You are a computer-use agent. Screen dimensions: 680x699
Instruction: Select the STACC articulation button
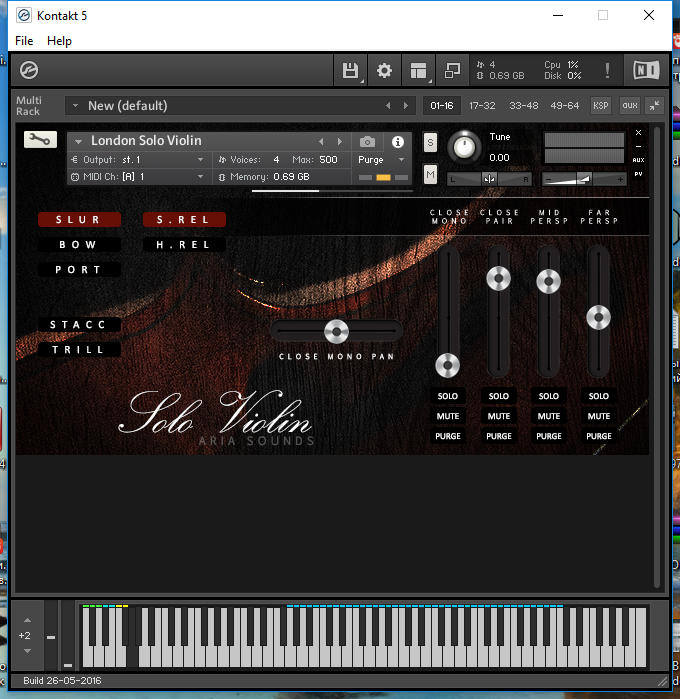[x=79, y=325]
